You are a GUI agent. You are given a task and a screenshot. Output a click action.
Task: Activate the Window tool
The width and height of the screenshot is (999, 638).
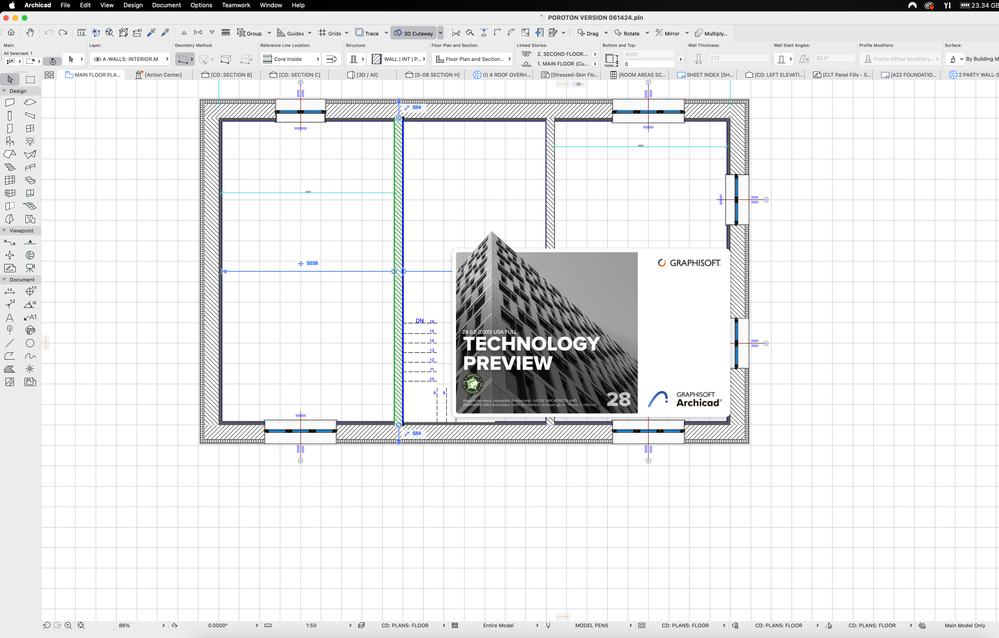[30, 128]
